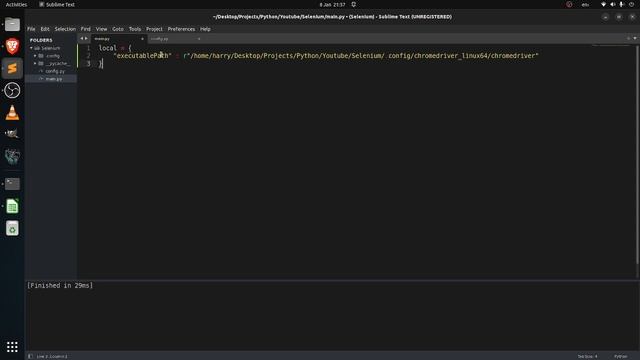640x360 pixels.
Task: Open config.py in the sidebar
Action: (55, 71)
